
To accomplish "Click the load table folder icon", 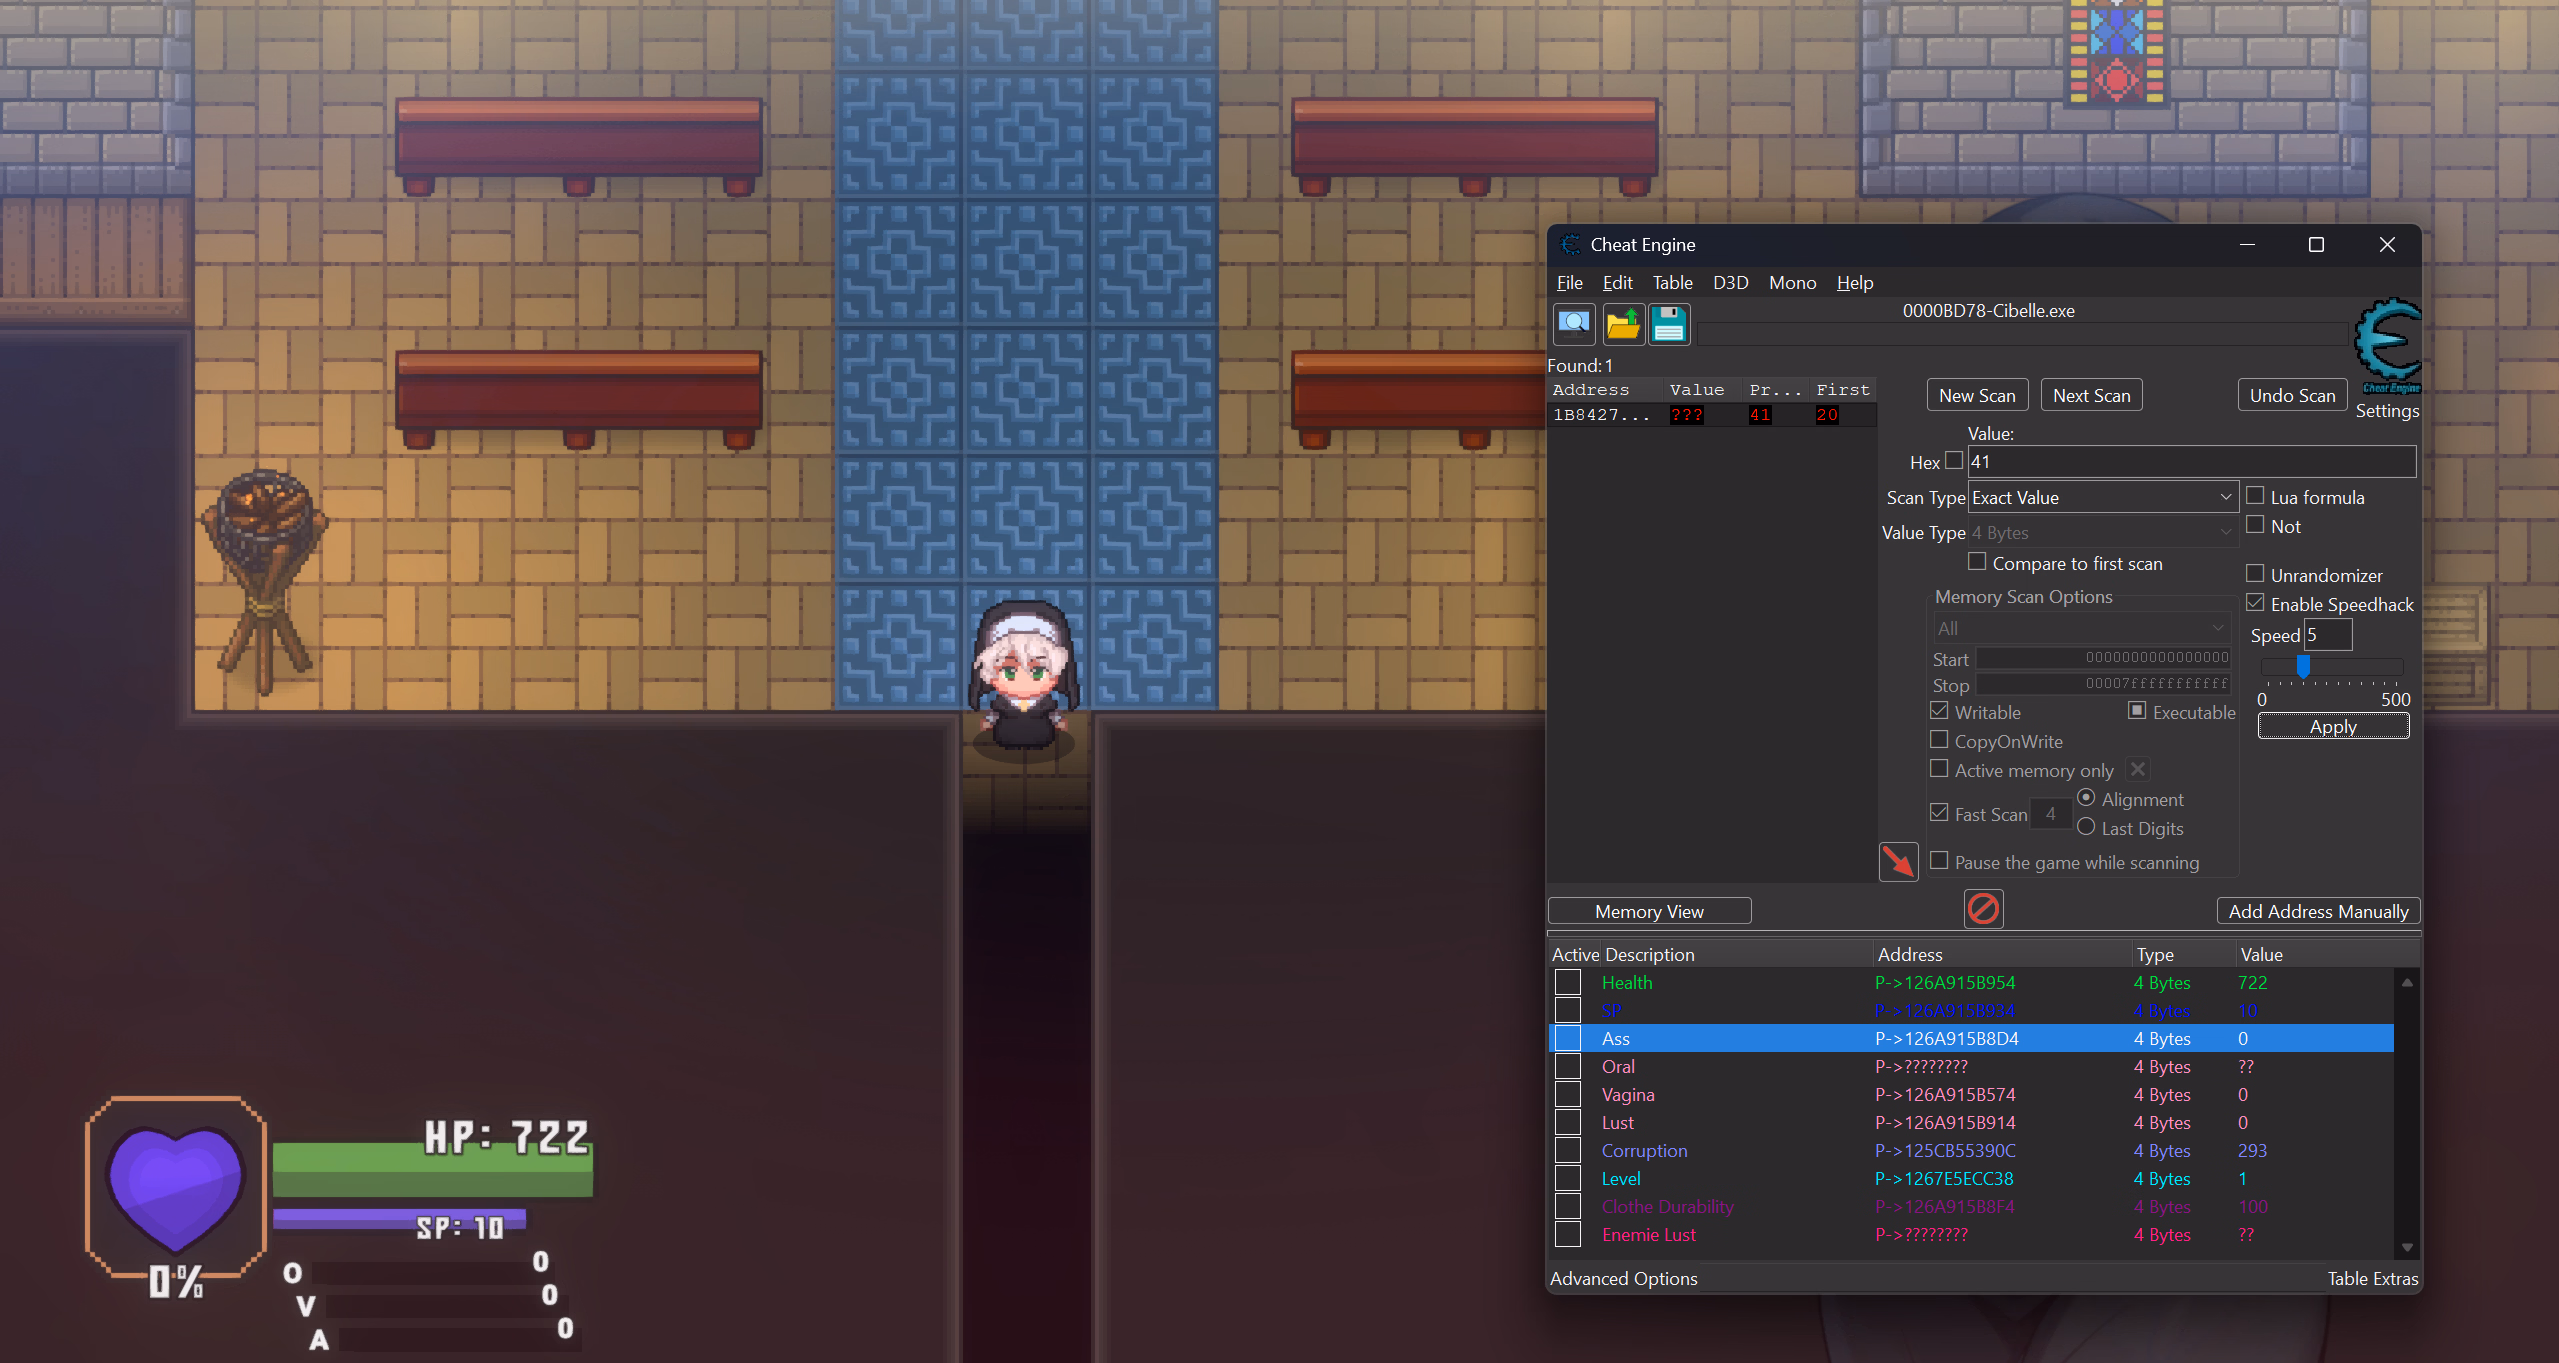I will pos(1622,324).
